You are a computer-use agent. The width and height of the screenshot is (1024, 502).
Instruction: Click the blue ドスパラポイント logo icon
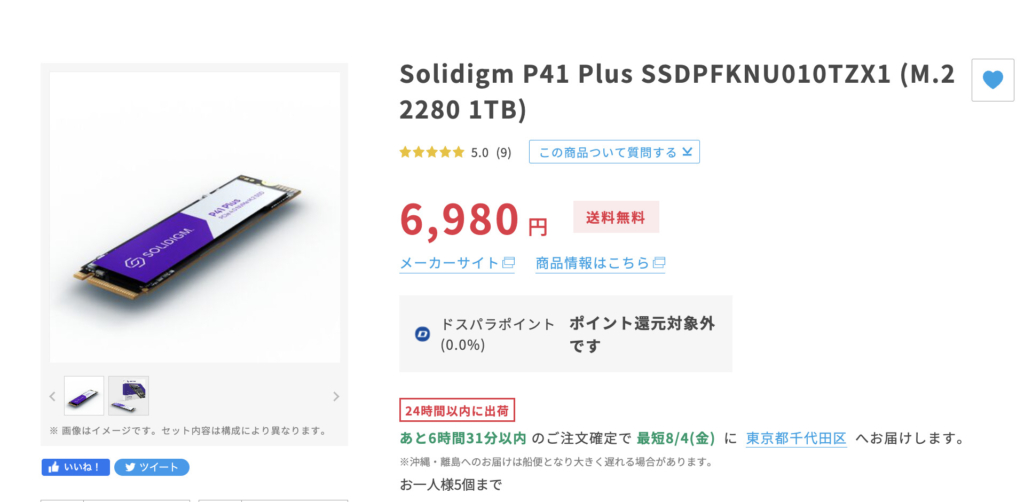click(x=422, y=334)
